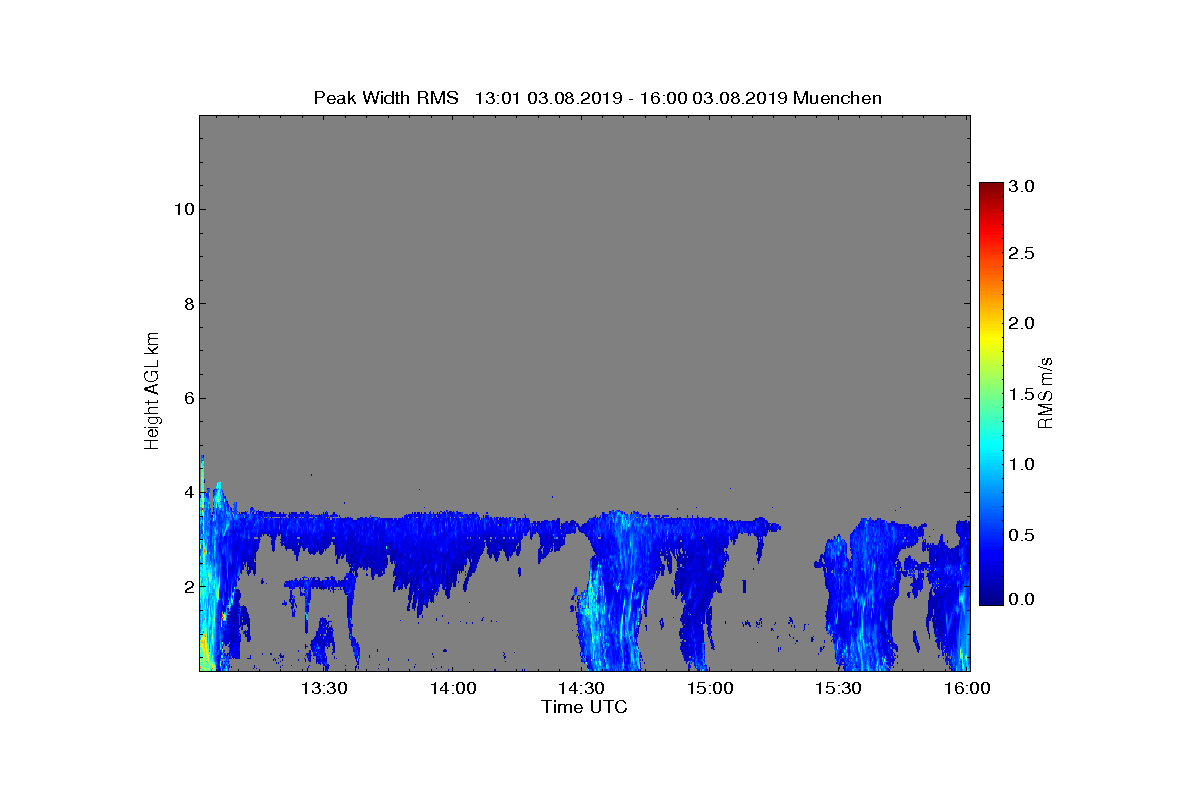Click the "RMS m/s" colorbar label
This screenshot has width=1200, height=800.
point(1045,392)
